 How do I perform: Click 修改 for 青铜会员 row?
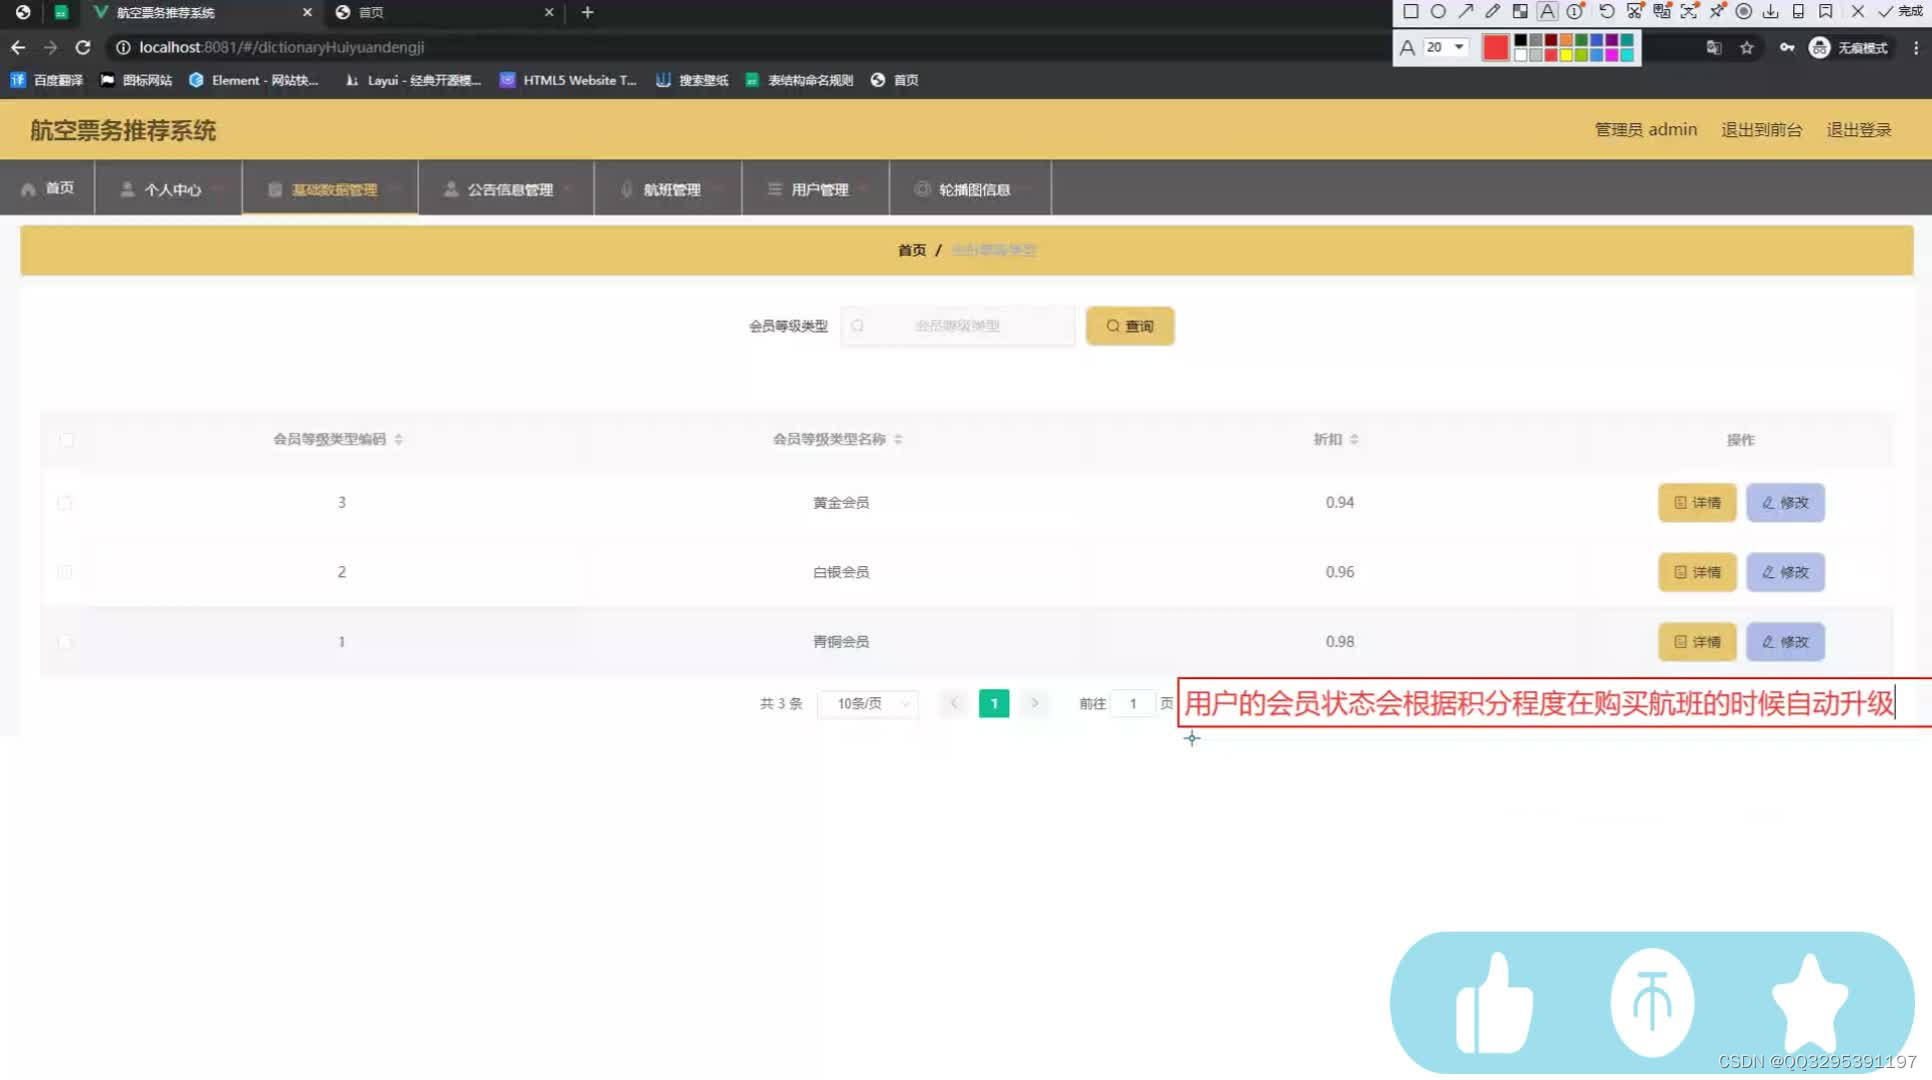1785,642
